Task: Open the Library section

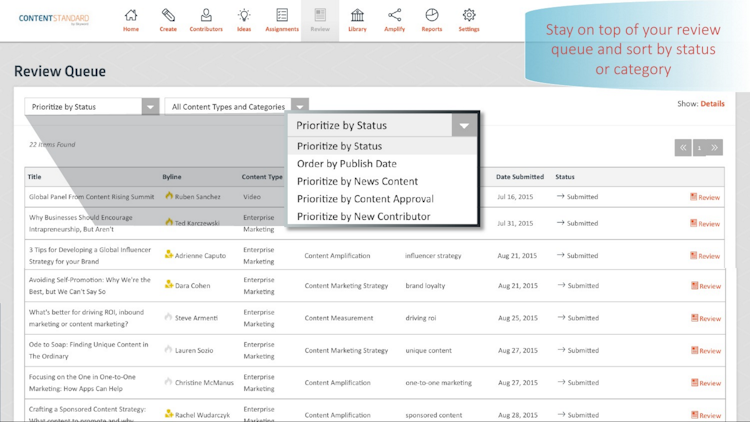Action: tap(357, 21)
